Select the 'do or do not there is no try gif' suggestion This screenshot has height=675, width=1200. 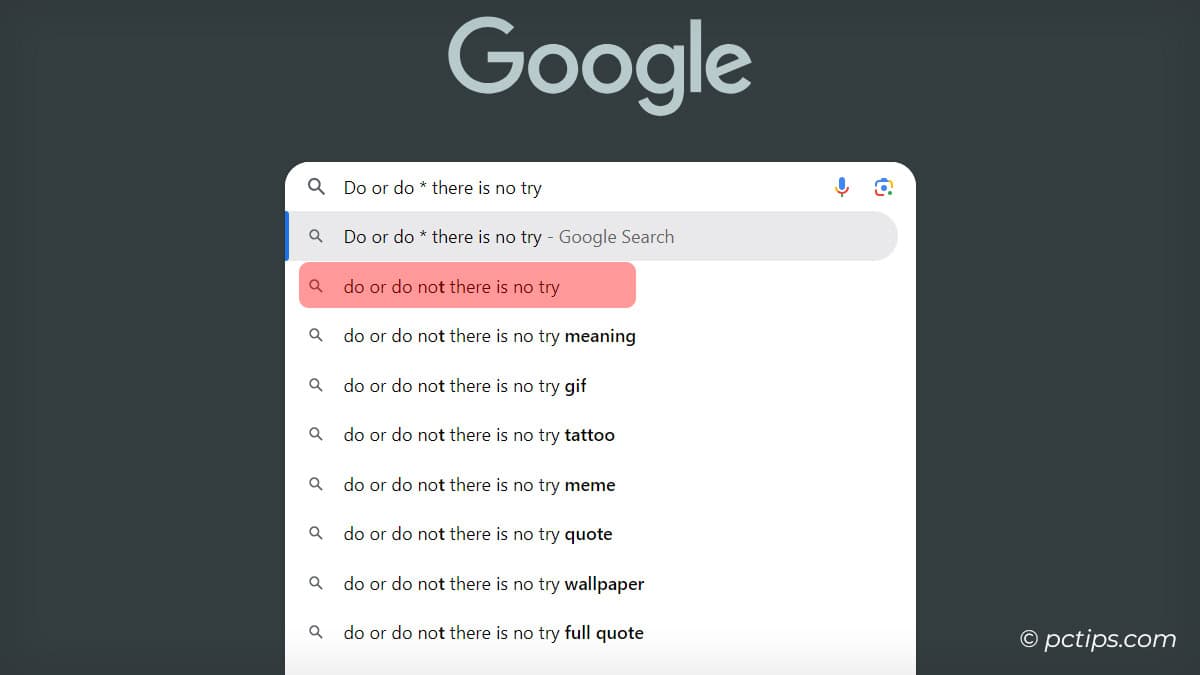pyautogui.click(x=465, y=385)
